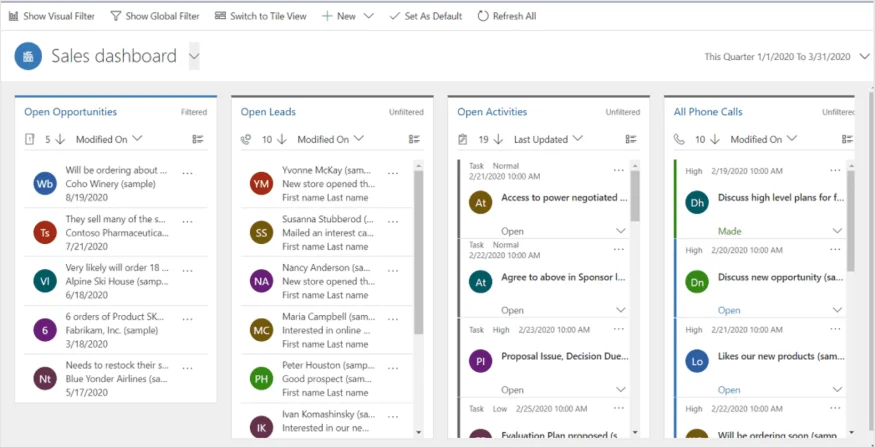Open the dashboard selector chevron beside Sales dashboard

point(194,56)
